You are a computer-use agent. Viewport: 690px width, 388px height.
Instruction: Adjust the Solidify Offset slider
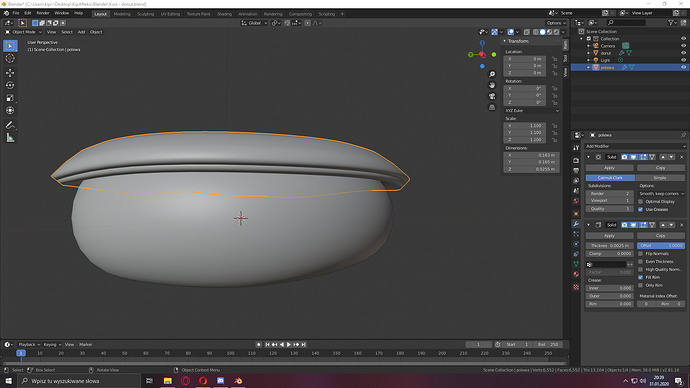[661, 245]
